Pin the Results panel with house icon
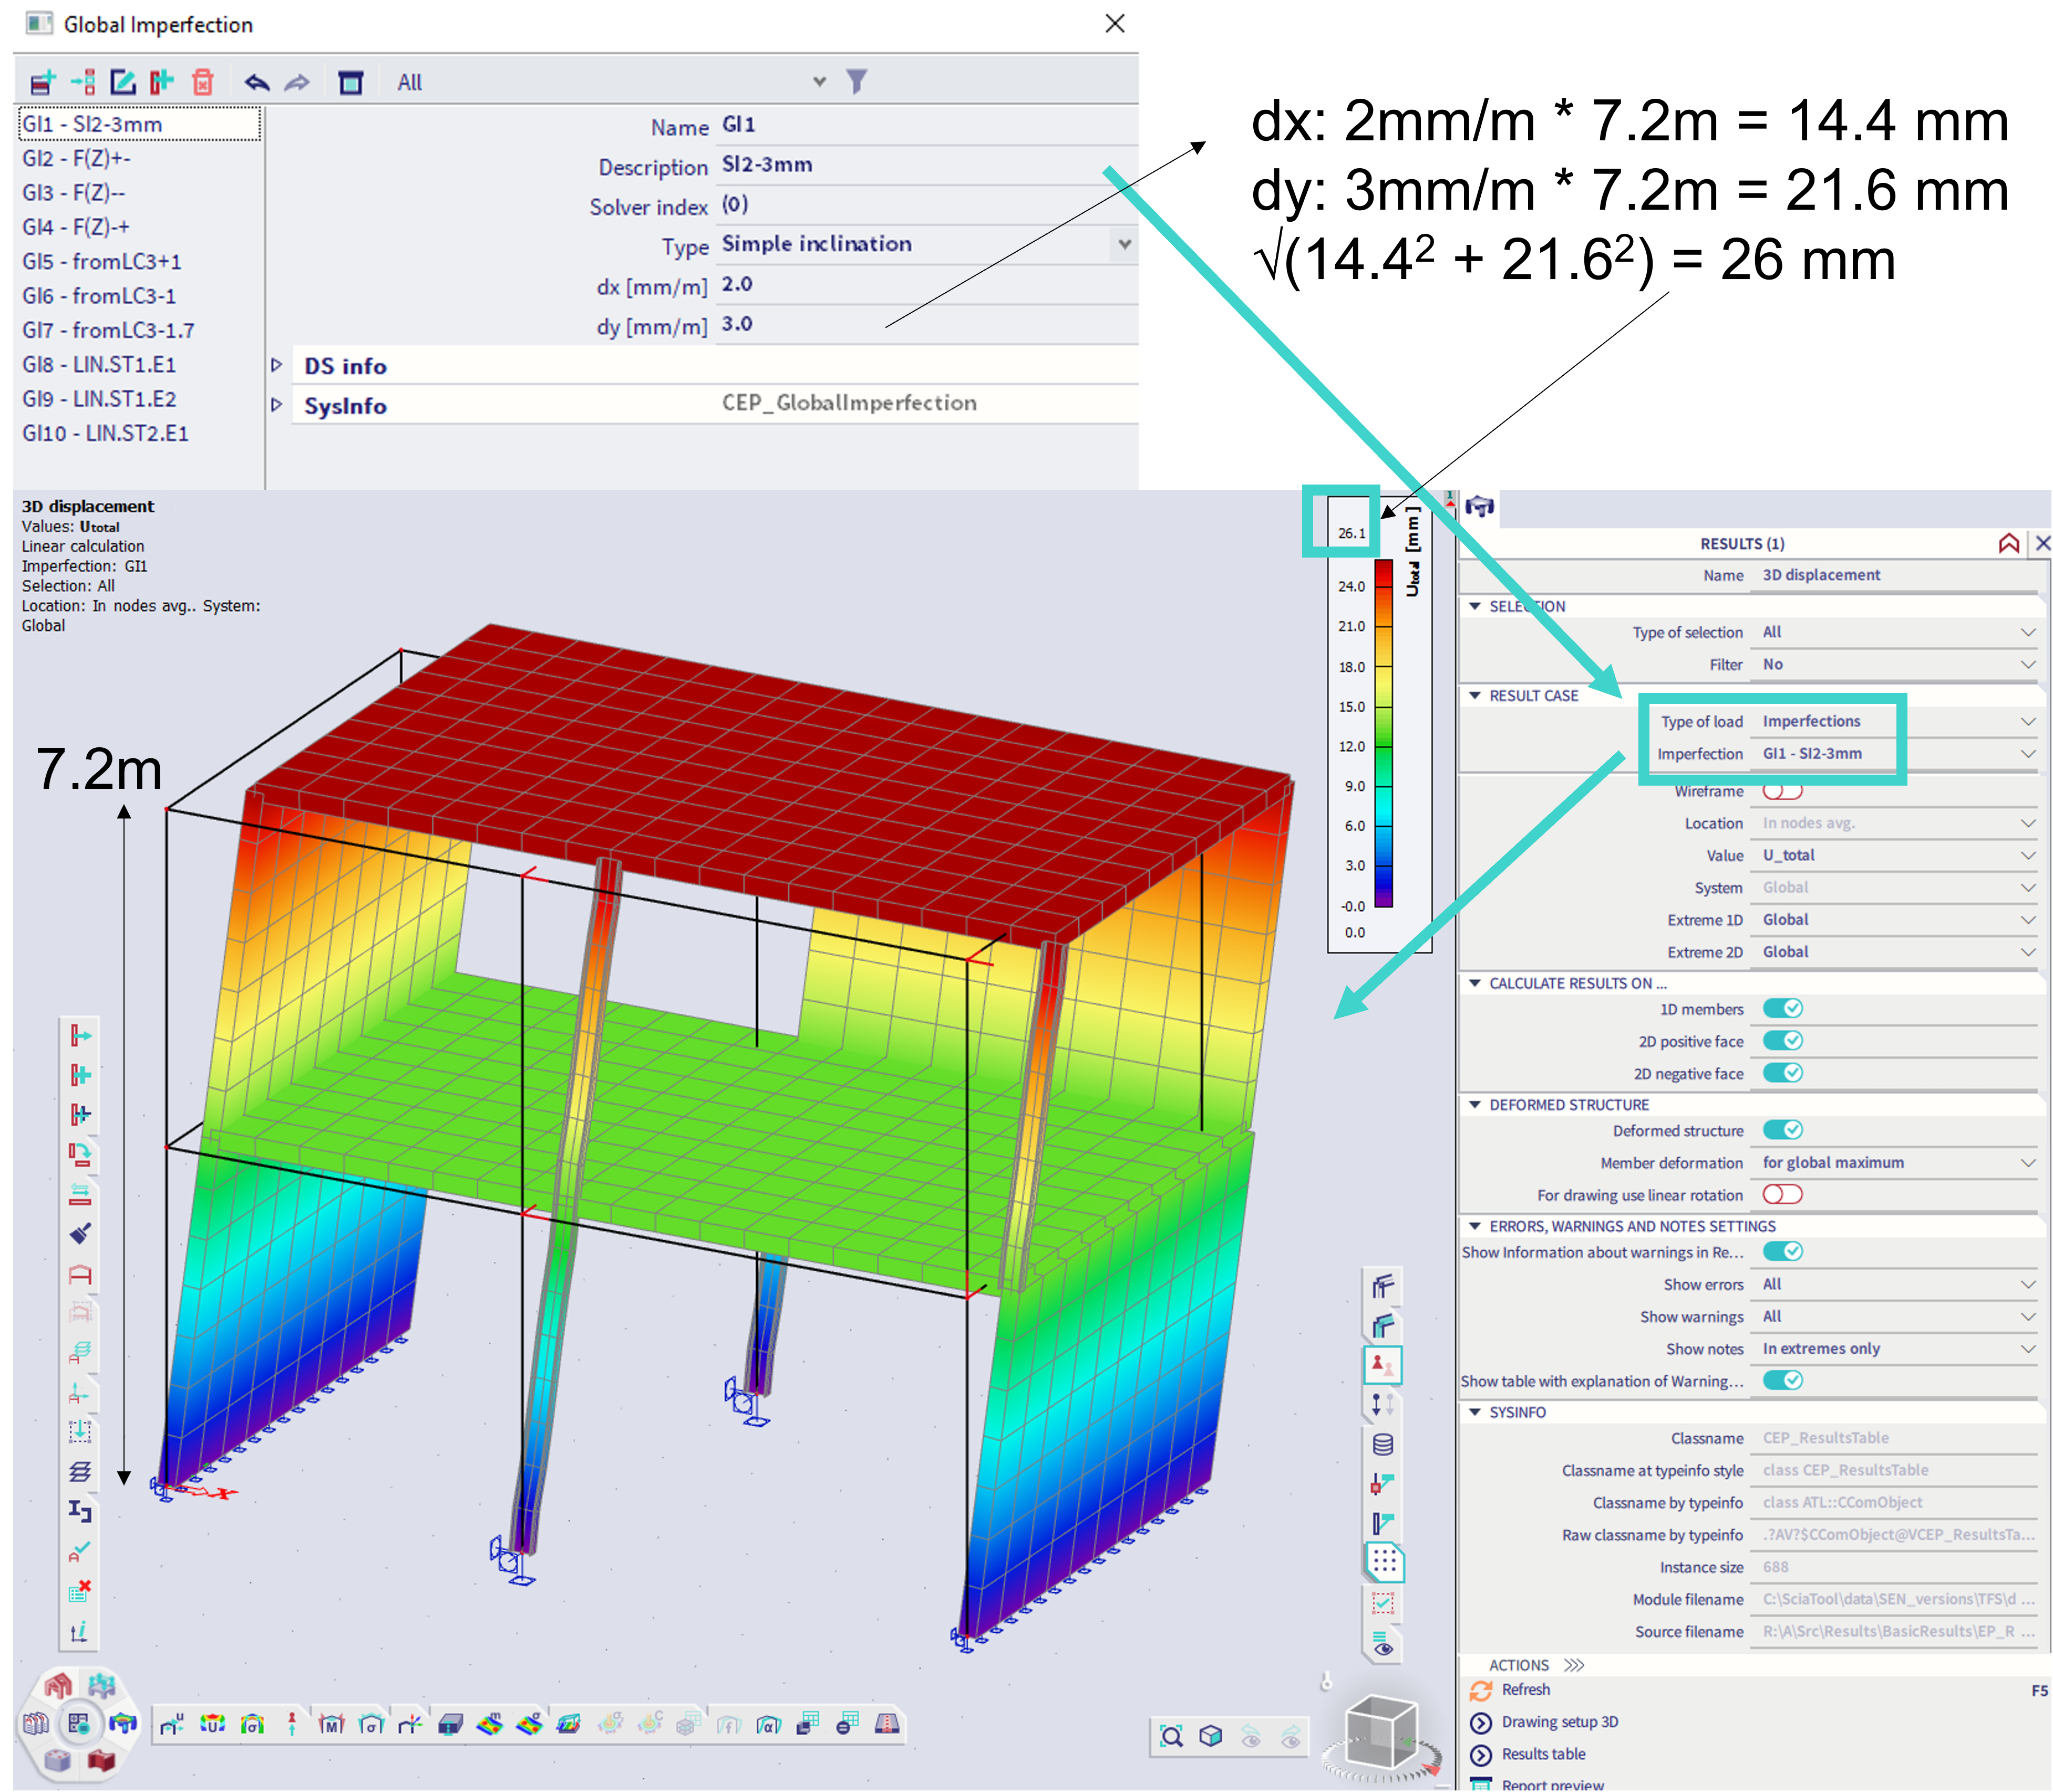This screenshot has height=1792, width=2053. [x=2008, y=543]
